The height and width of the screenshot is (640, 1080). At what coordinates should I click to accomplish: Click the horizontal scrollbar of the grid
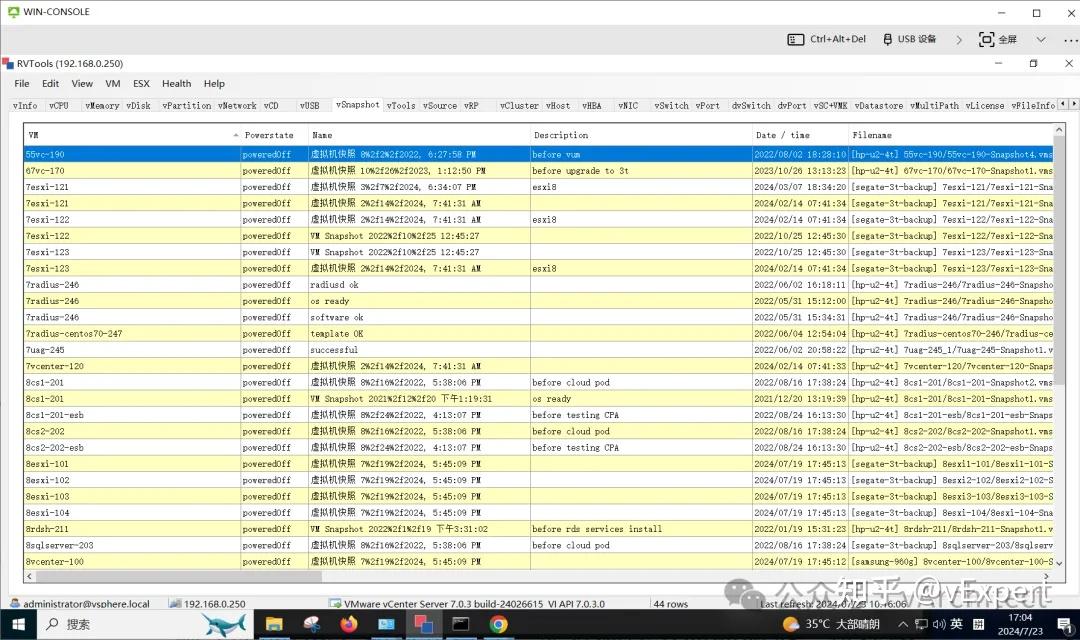point(535,576)
